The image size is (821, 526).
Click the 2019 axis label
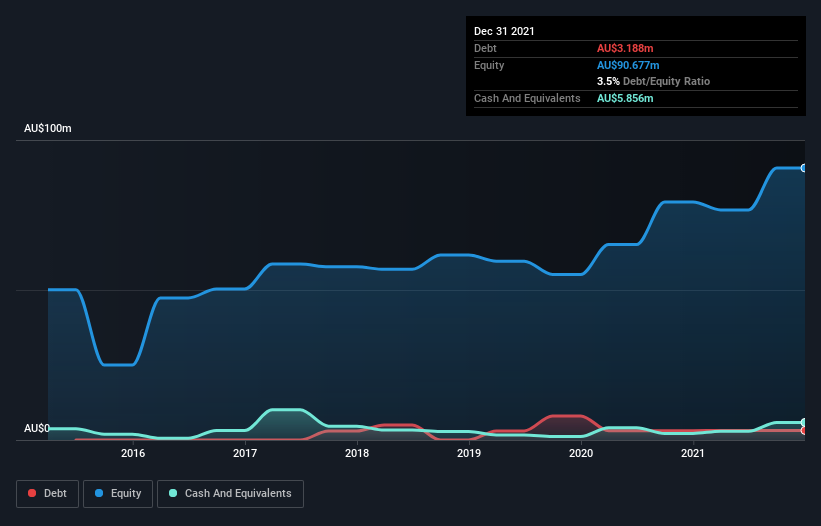[469, 453]
